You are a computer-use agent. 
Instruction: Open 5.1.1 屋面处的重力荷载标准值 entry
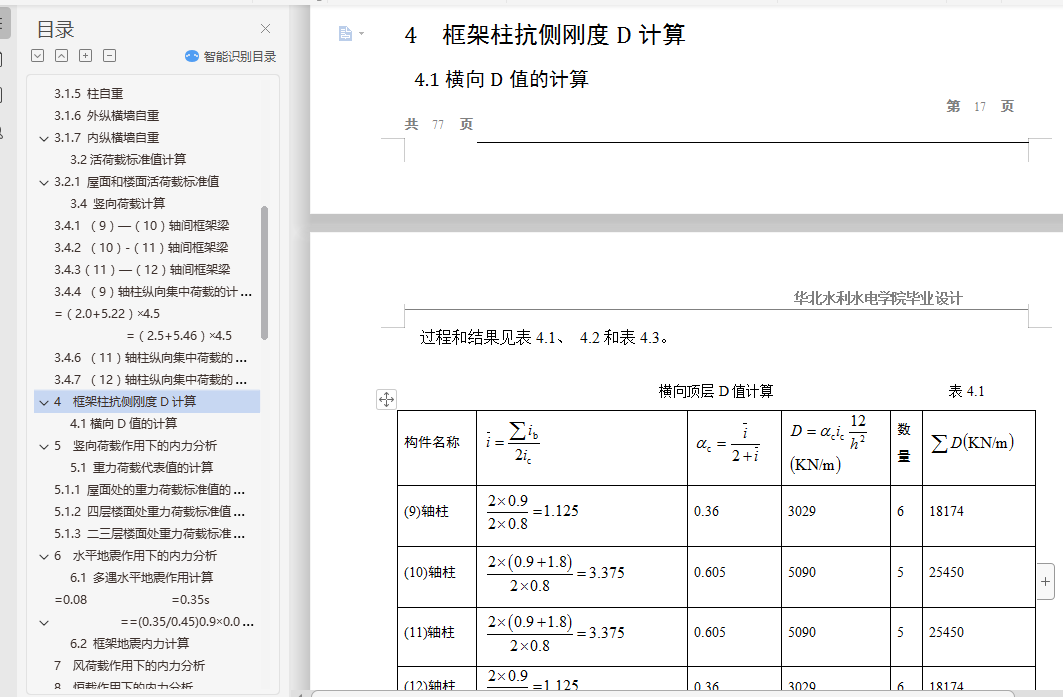tap(149, 490)
